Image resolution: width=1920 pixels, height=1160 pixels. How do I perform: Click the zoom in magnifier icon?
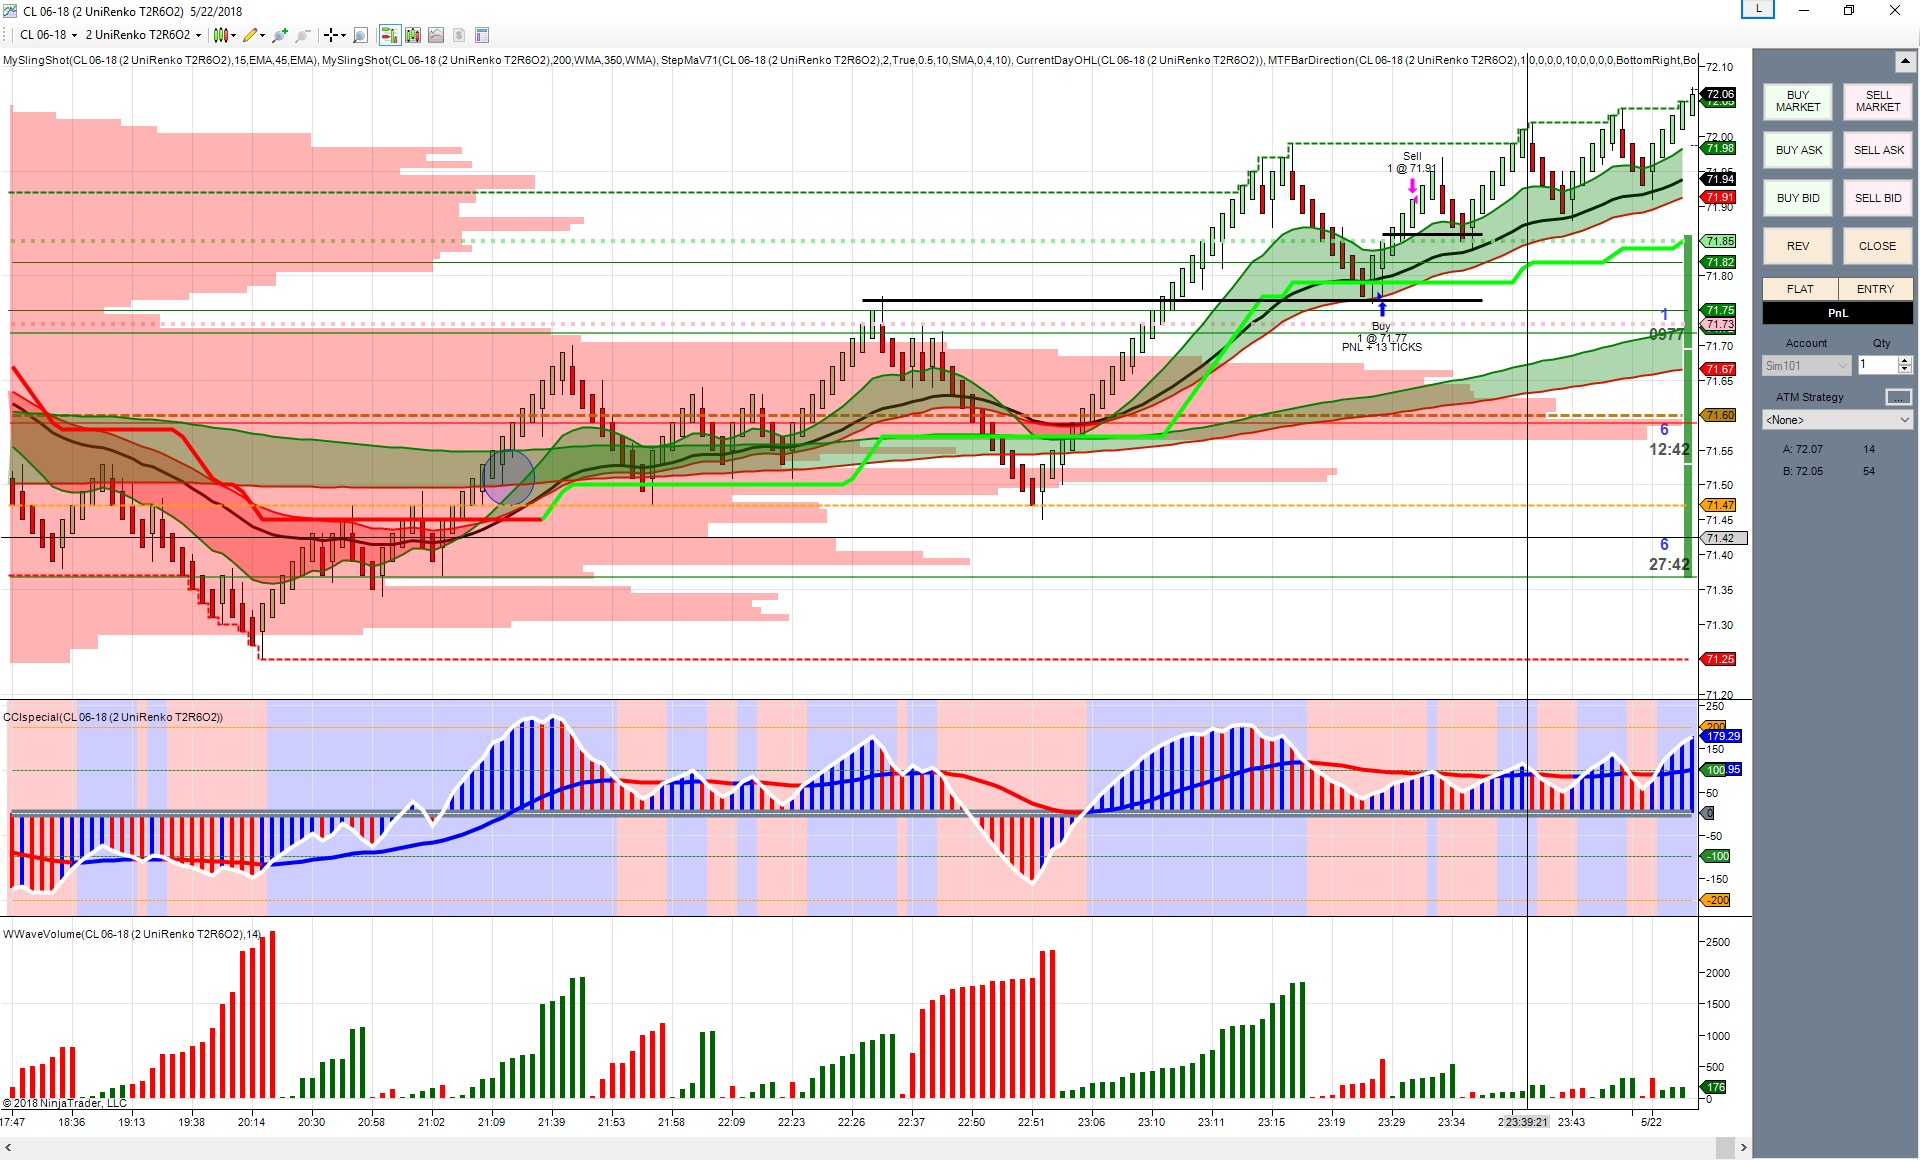[280, 35]
